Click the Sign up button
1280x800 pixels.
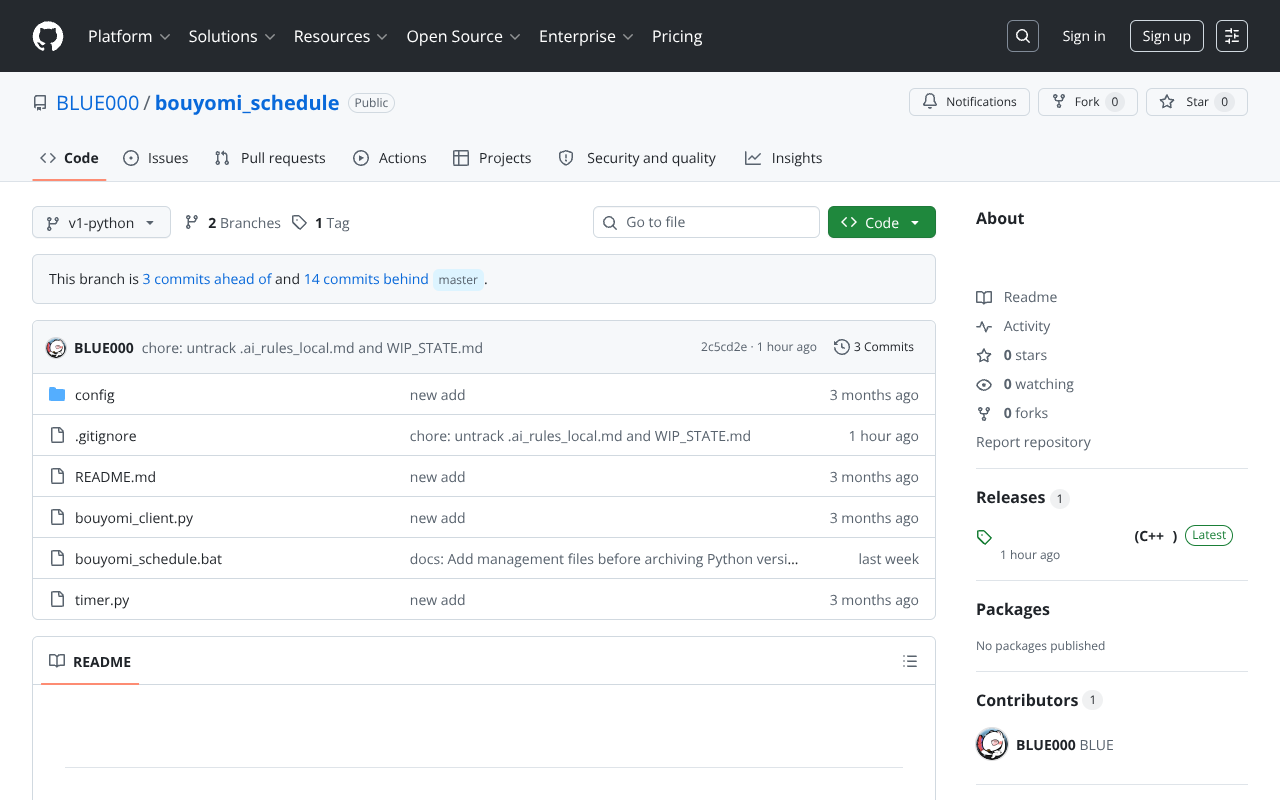pyautogui.click(x=1167, y=36)
